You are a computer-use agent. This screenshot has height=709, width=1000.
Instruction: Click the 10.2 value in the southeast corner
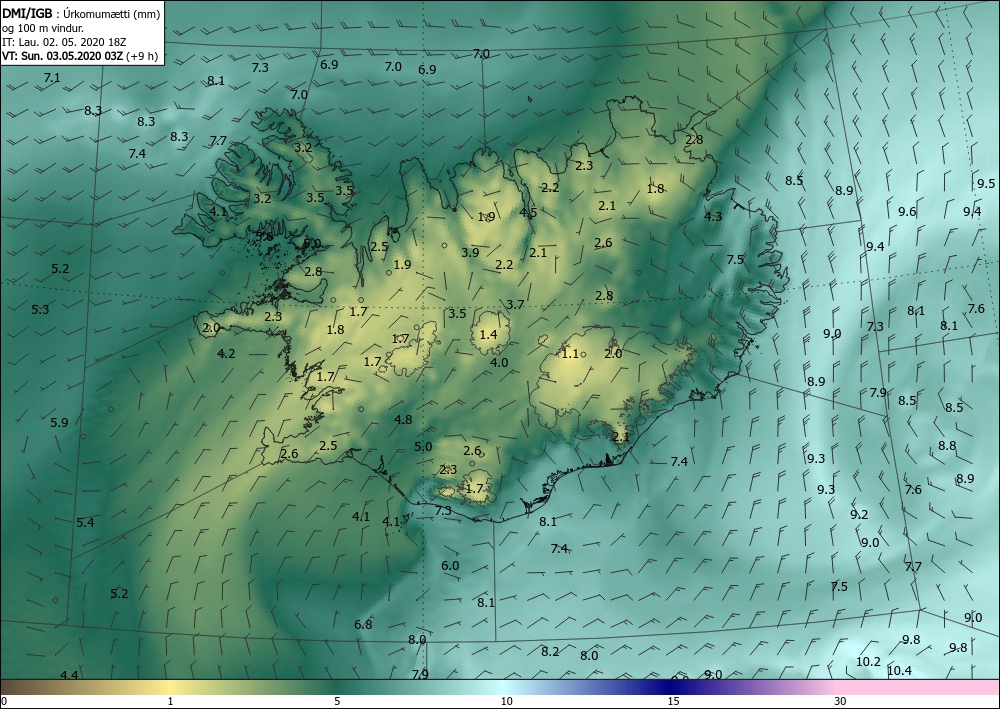868,662
